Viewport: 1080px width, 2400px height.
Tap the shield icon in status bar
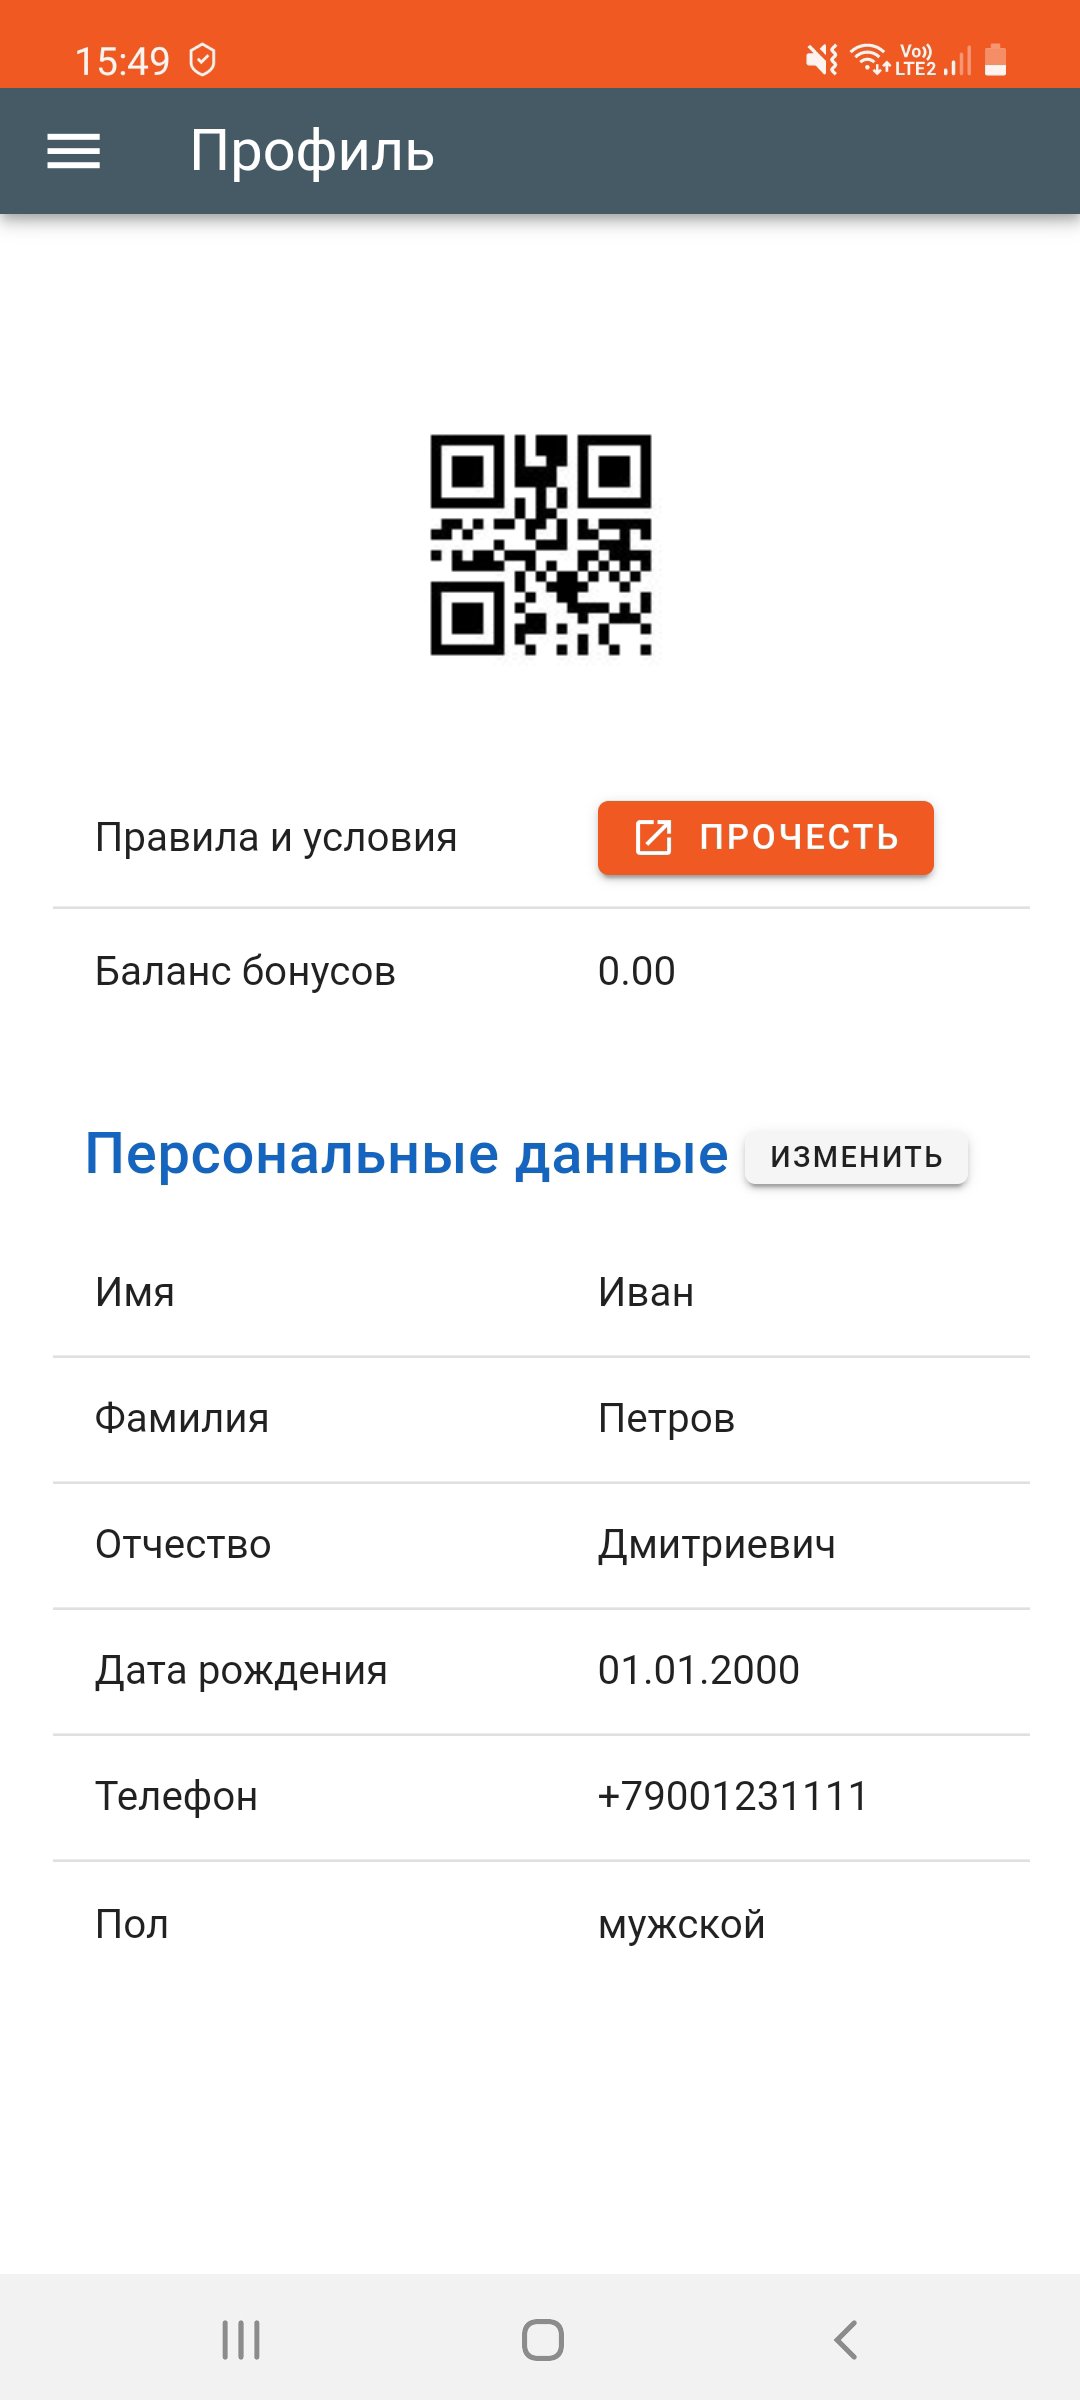[203, 61]
